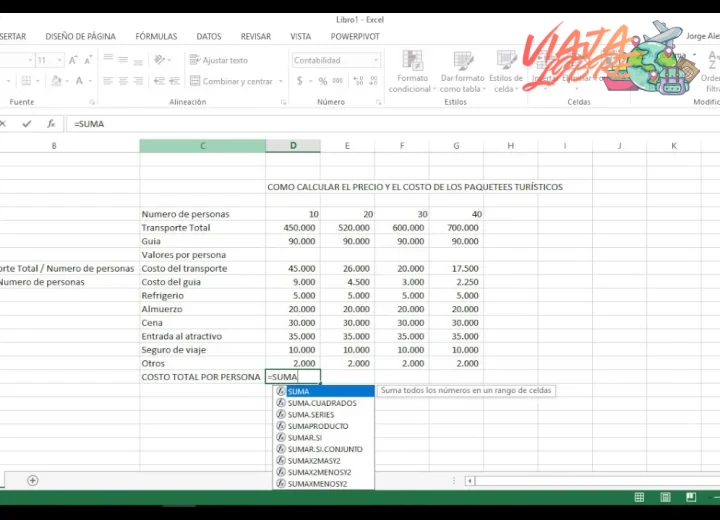Open Insert Function fx dialog
This screenshot has height=520, width=720.
pyautogui.click(x=51, y=124)
